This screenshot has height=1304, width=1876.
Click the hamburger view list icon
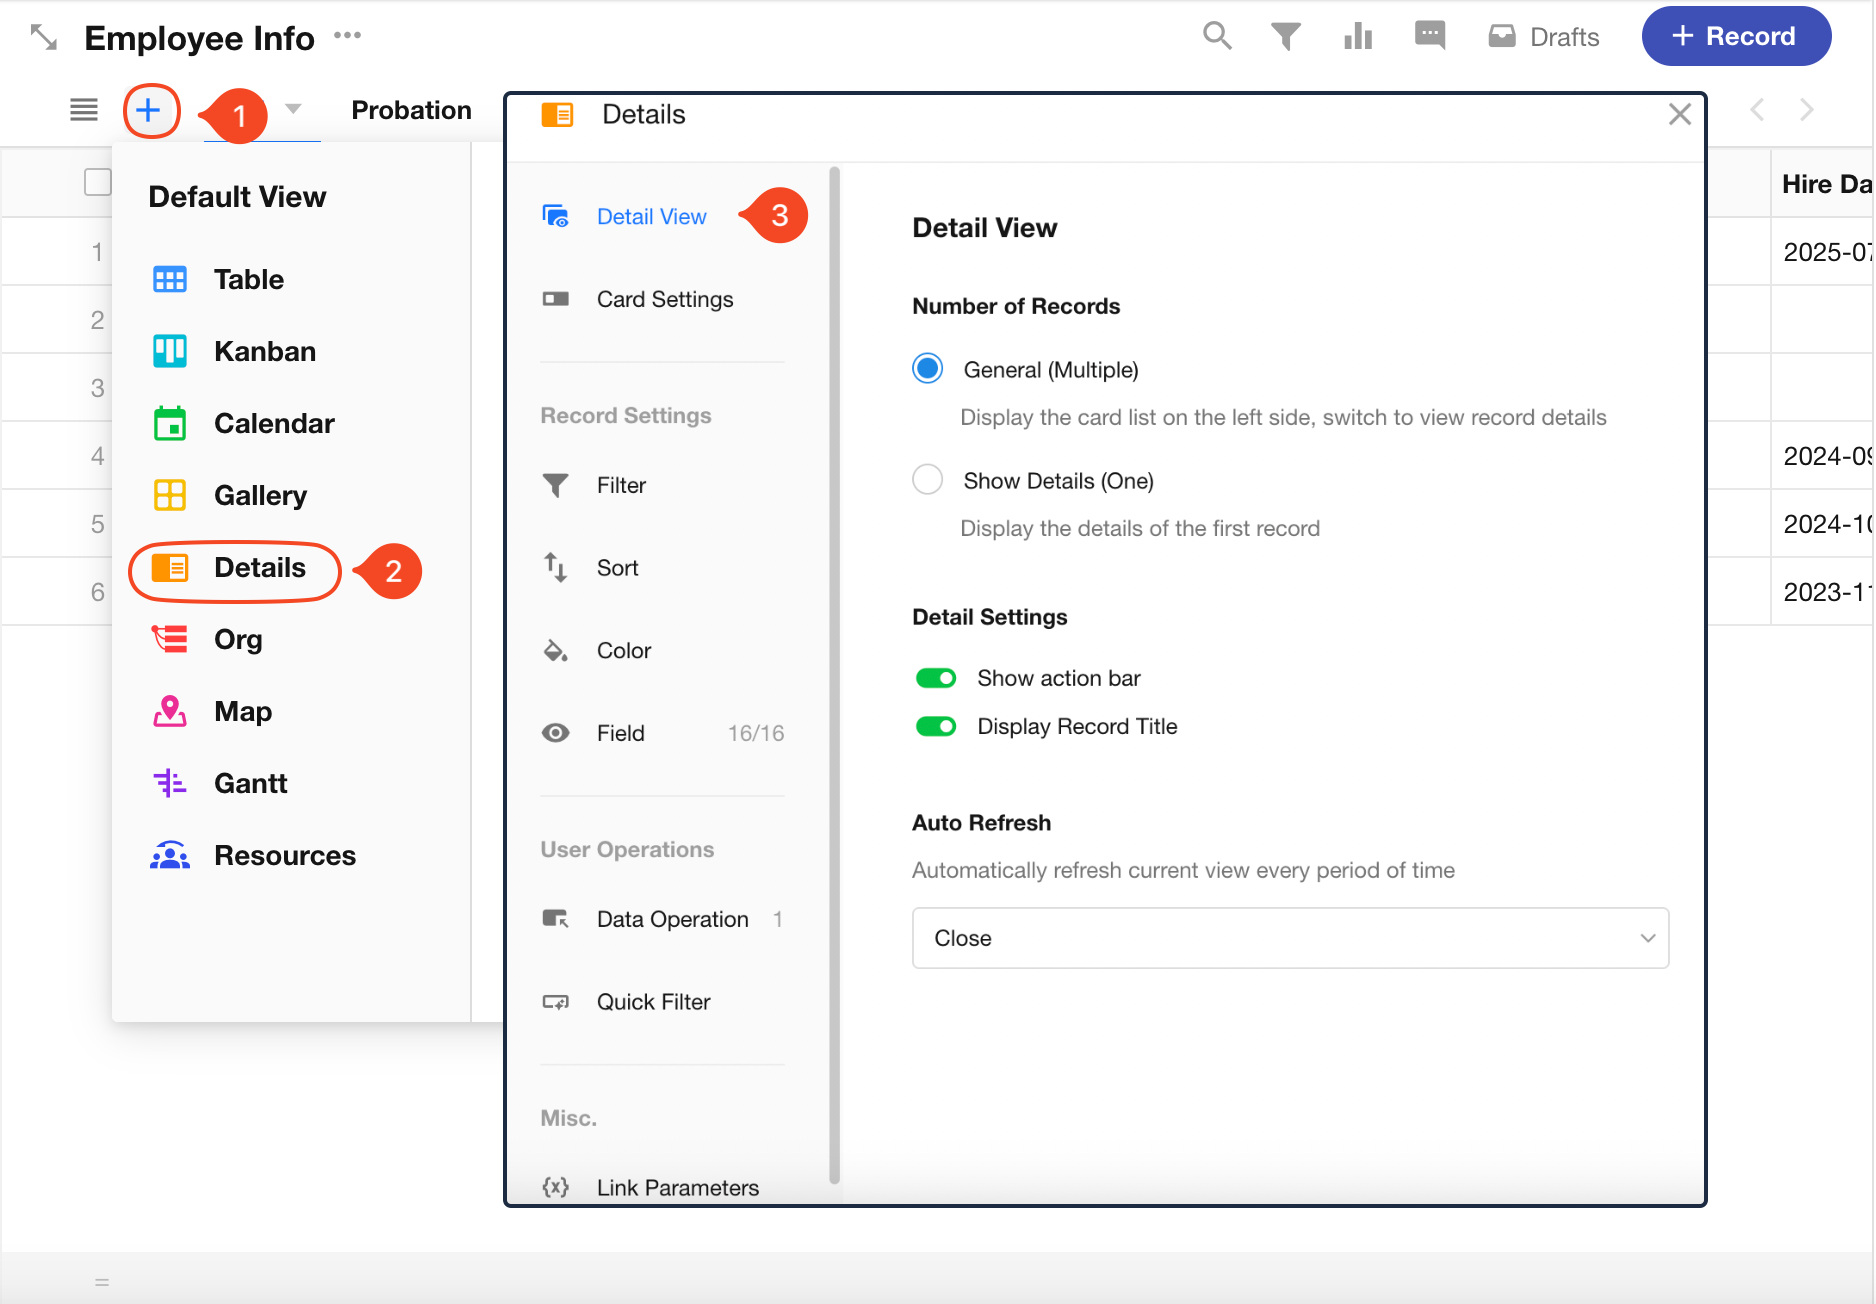pyautogui.click(x=84, y=110)
